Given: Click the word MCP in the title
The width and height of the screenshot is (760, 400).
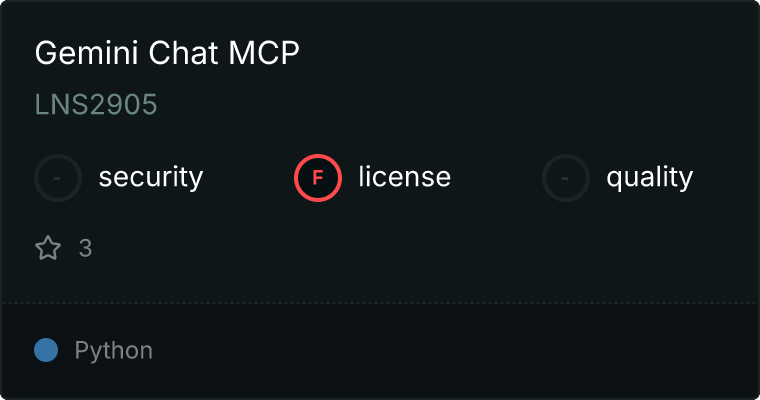Looking at the screenshot, I should (x=264, y=52).
